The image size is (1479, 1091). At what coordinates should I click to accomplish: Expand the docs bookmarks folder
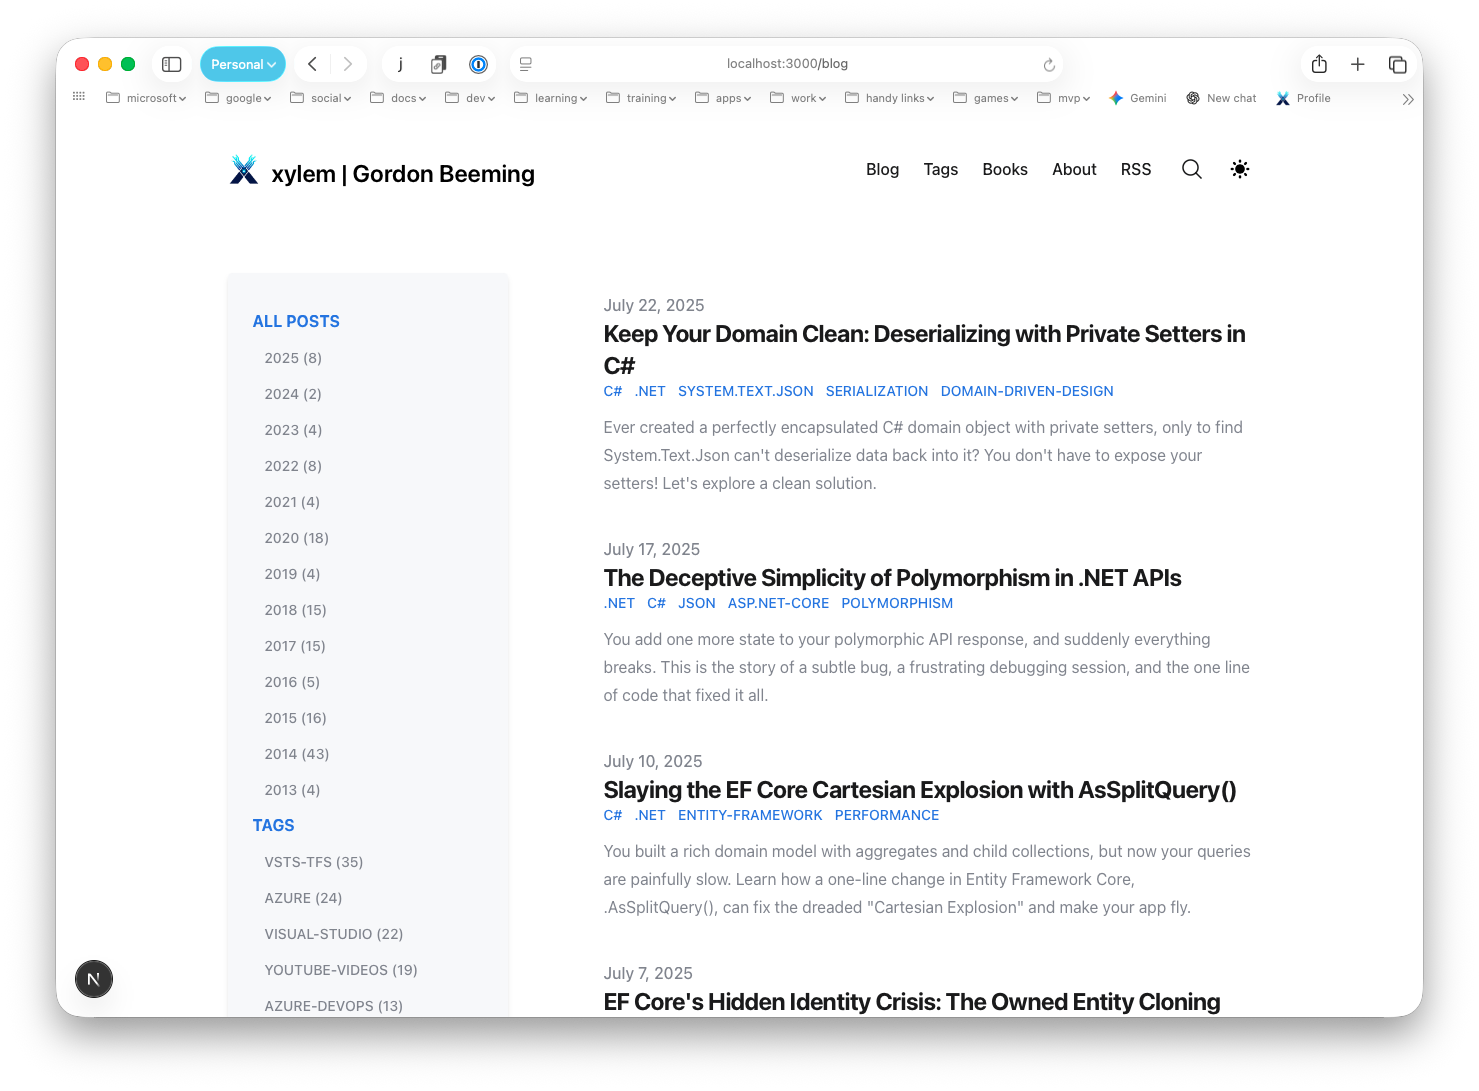398,98
